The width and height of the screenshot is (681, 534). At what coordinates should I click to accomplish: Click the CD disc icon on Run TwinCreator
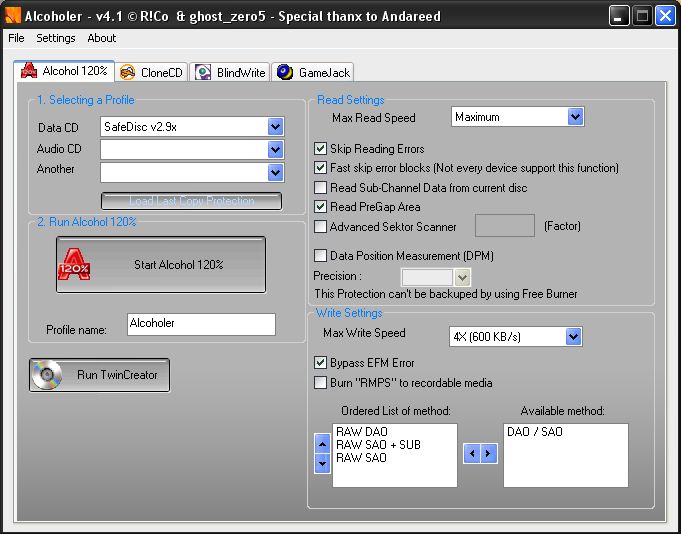[x=46, y=375]
